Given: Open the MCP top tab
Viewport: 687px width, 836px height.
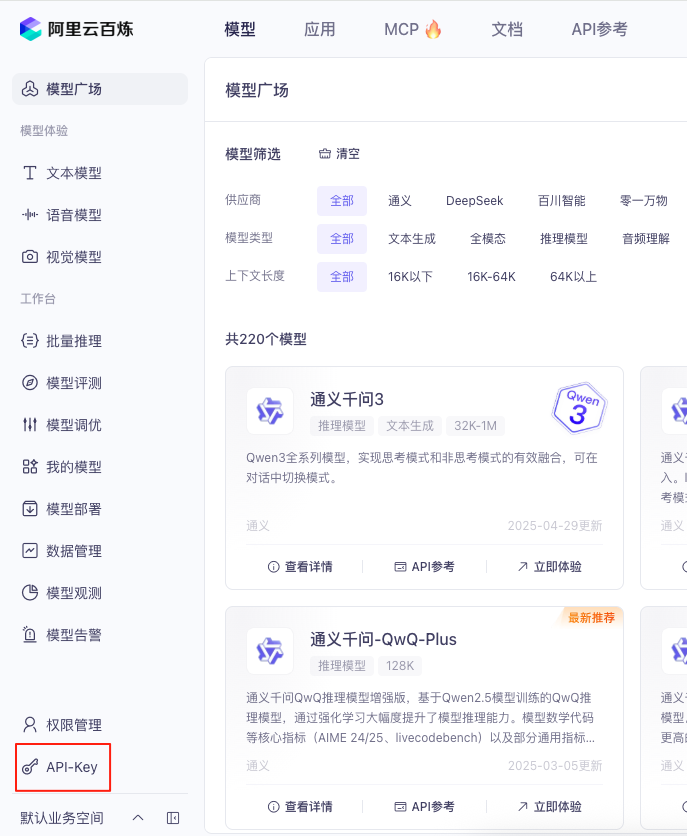Looking at the screenshot, I should (x=412, y=29).
